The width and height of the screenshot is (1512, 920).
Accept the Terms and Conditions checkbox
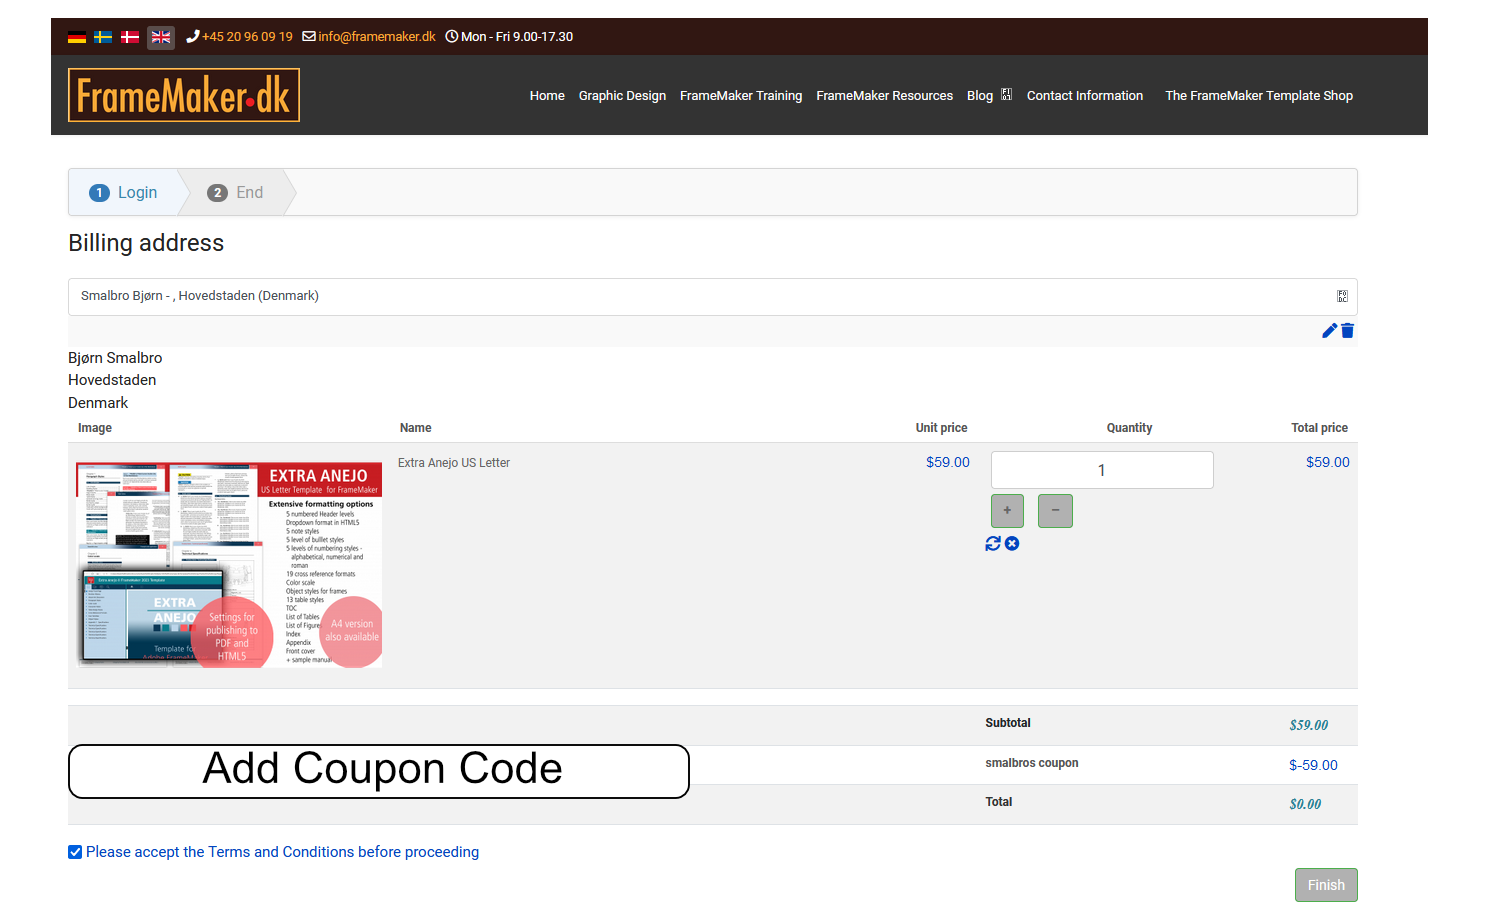click(x=75, y=852)
